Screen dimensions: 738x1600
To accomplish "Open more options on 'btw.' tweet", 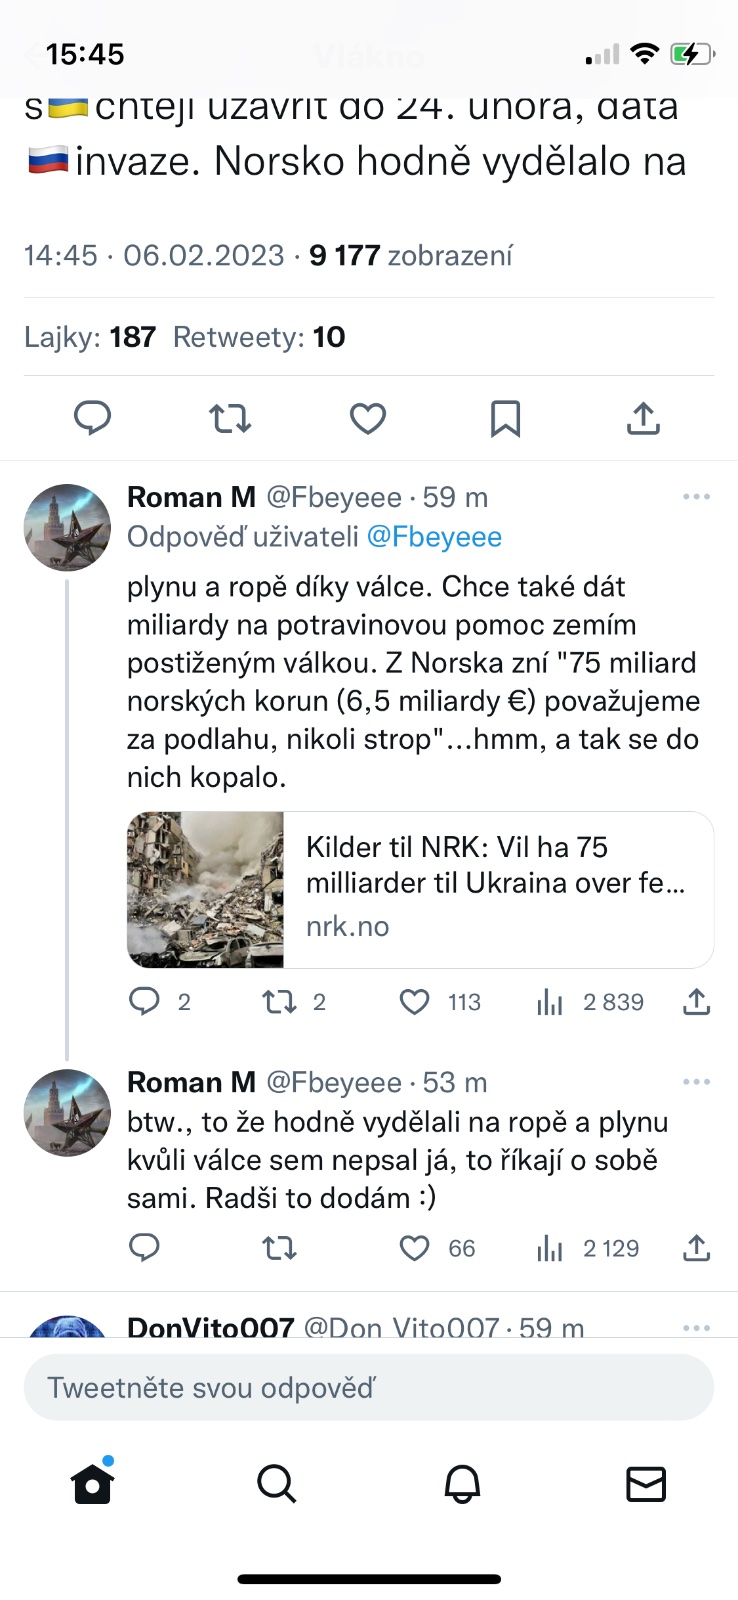I will pyautogui.click(x=696, y=1082).
